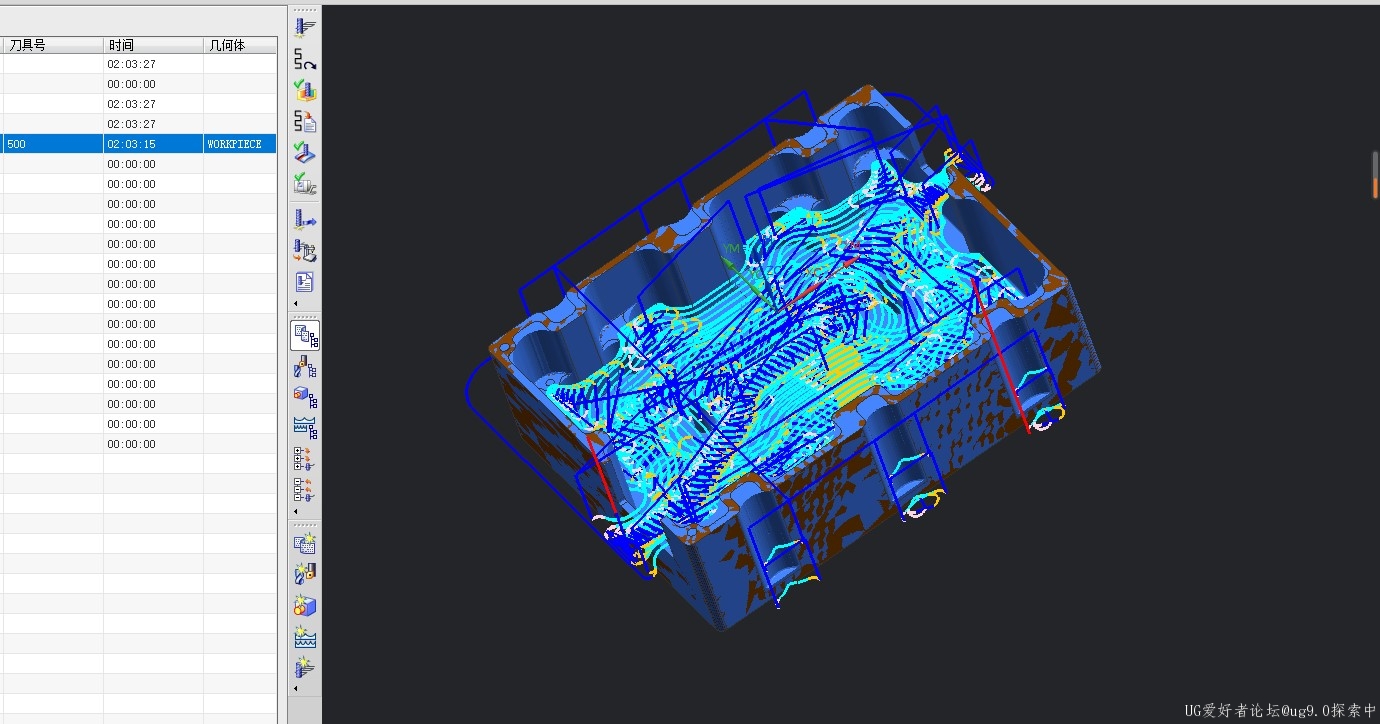Click the Gouge Check icon
This screenshot has height=724, width=1380.
pyautogui.click(x=305, y=152)
